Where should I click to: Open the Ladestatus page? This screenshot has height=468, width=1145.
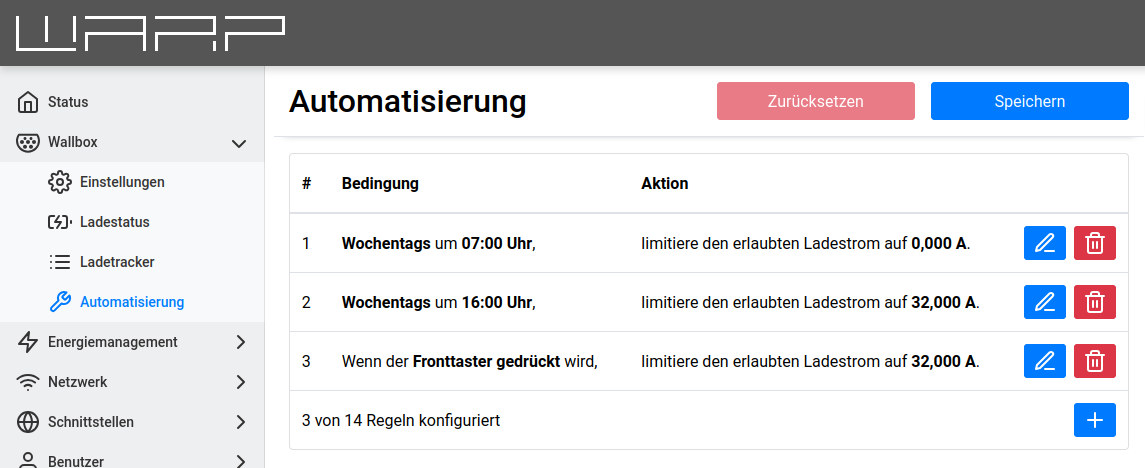click(x=114, y=222)
